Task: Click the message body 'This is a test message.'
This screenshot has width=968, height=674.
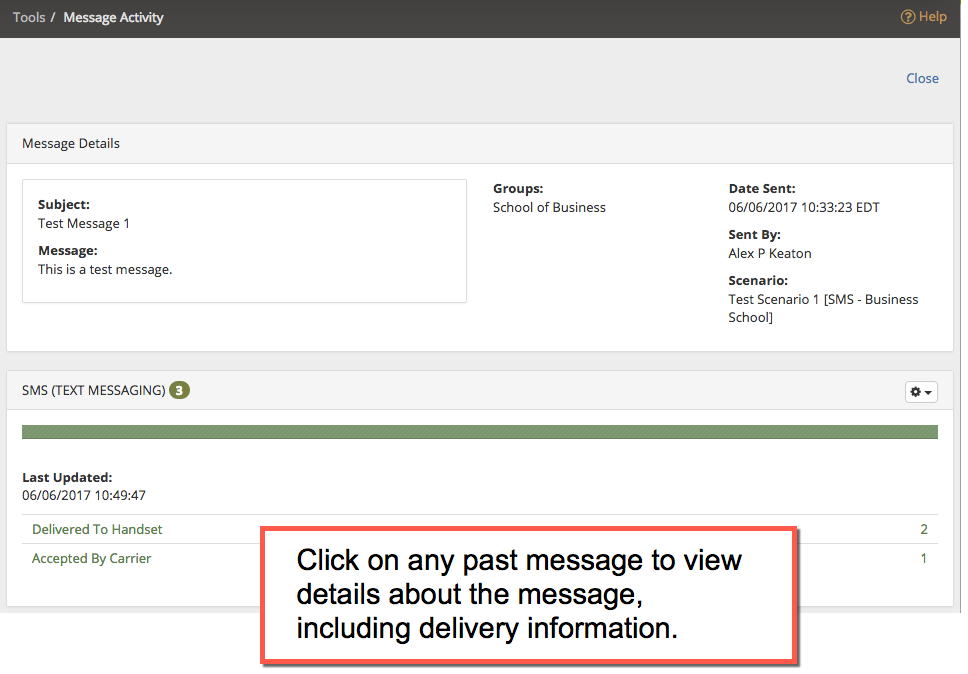Action: tap(105, 270)
